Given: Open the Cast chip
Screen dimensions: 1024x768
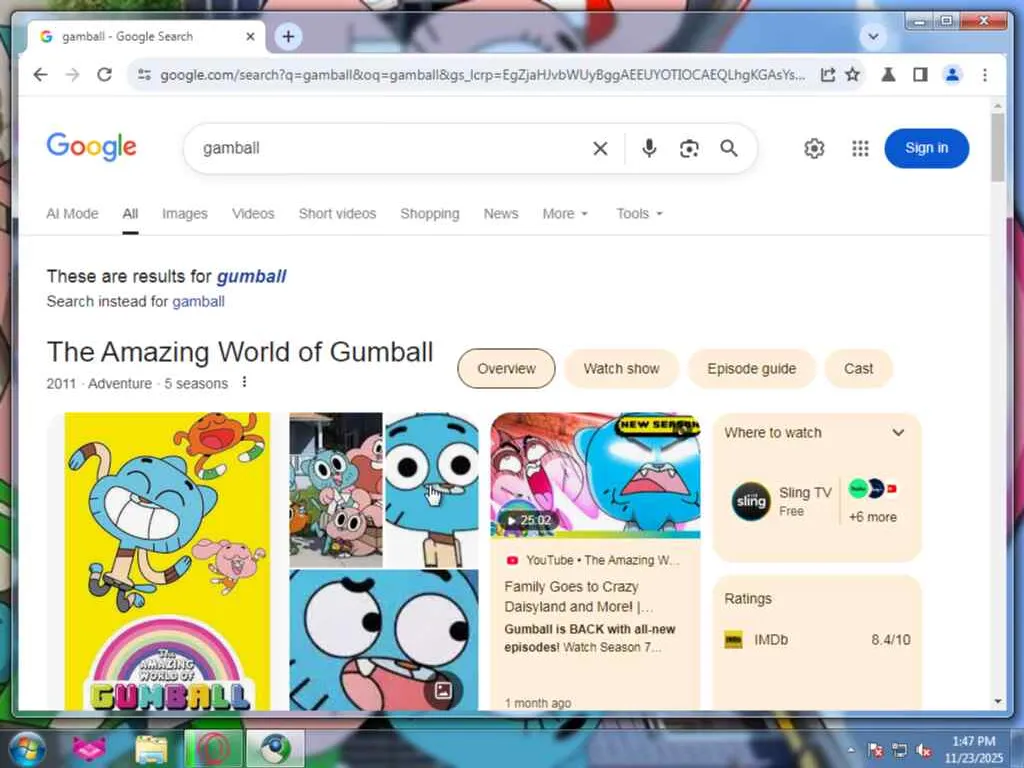Looking at the screenshot, I should (x=858, y=368).
